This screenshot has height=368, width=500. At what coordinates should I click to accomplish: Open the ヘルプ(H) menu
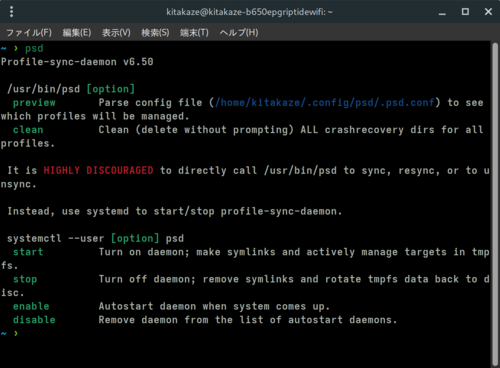click(239, 33)
